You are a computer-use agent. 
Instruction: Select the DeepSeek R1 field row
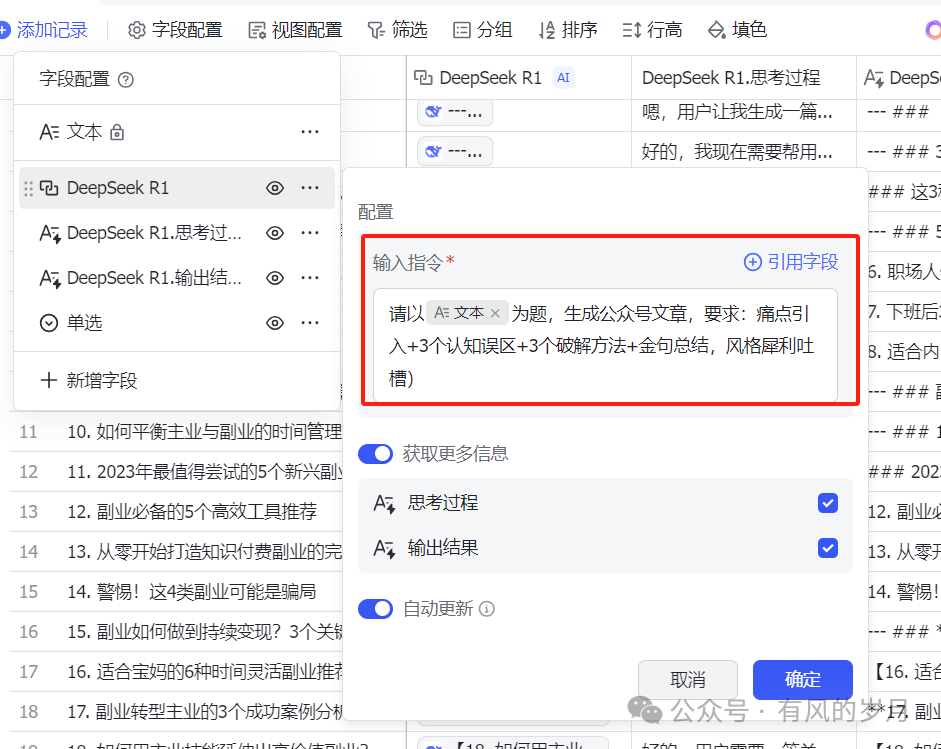(x=177, y=188)
